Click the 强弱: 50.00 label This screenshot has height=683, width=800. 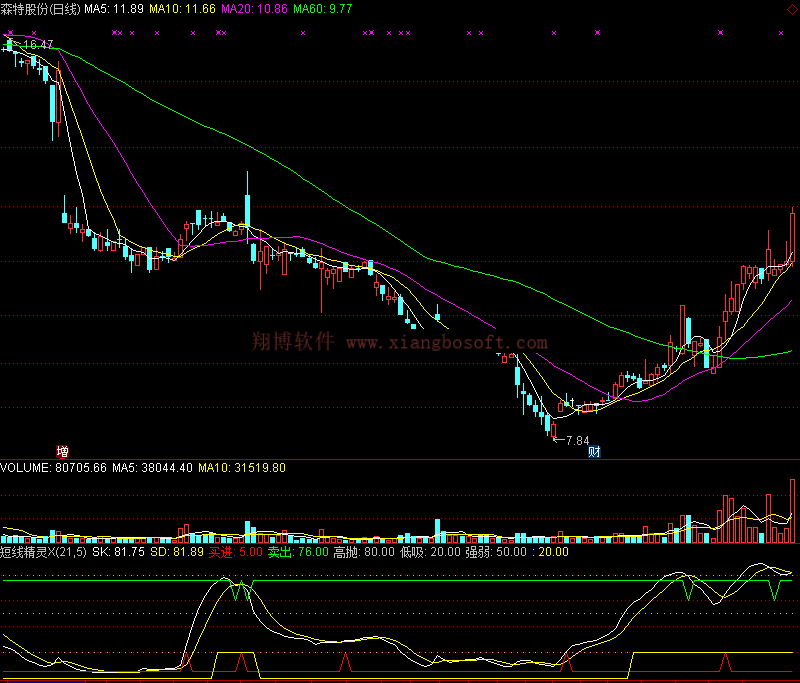point(496,552)
